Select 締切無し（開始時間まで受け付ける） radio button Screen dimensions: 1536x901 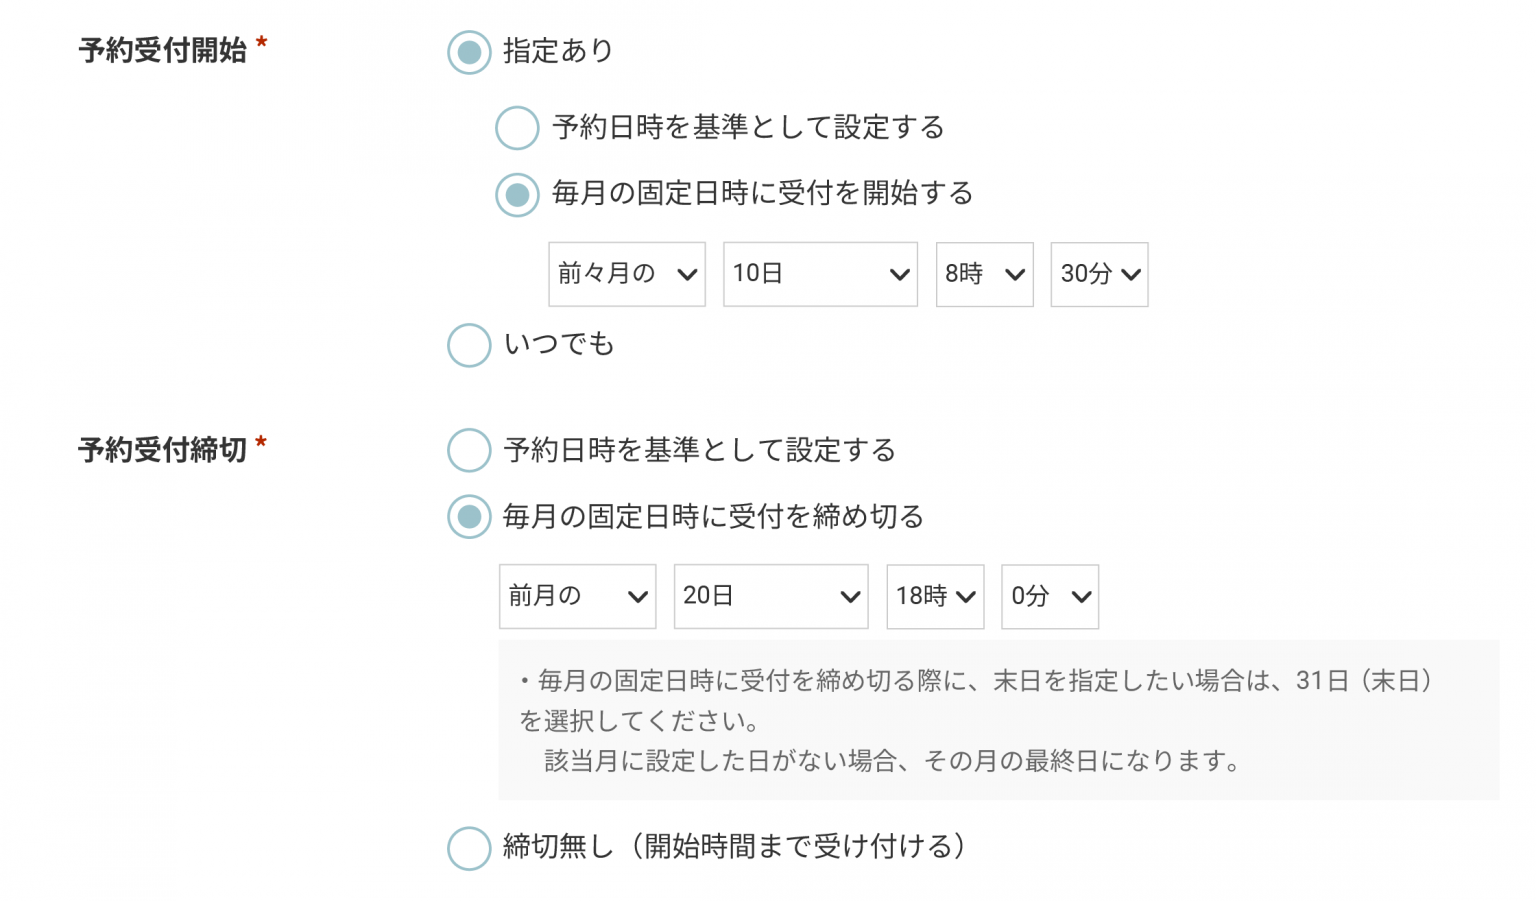(x=469, y=848)
